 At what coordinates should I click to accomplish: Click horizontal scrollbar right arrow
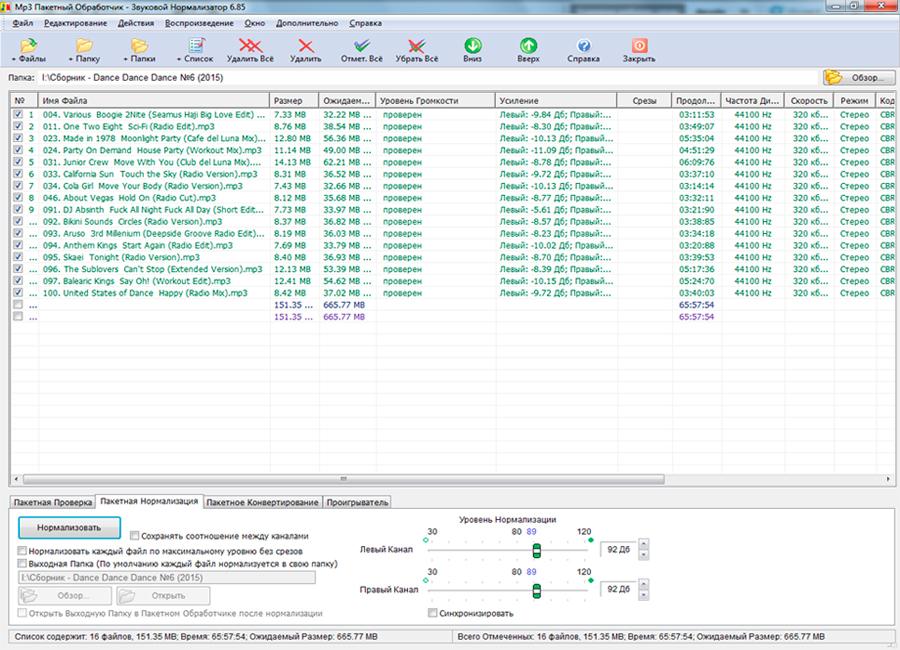pyautogui.click(x=887, y=479)
